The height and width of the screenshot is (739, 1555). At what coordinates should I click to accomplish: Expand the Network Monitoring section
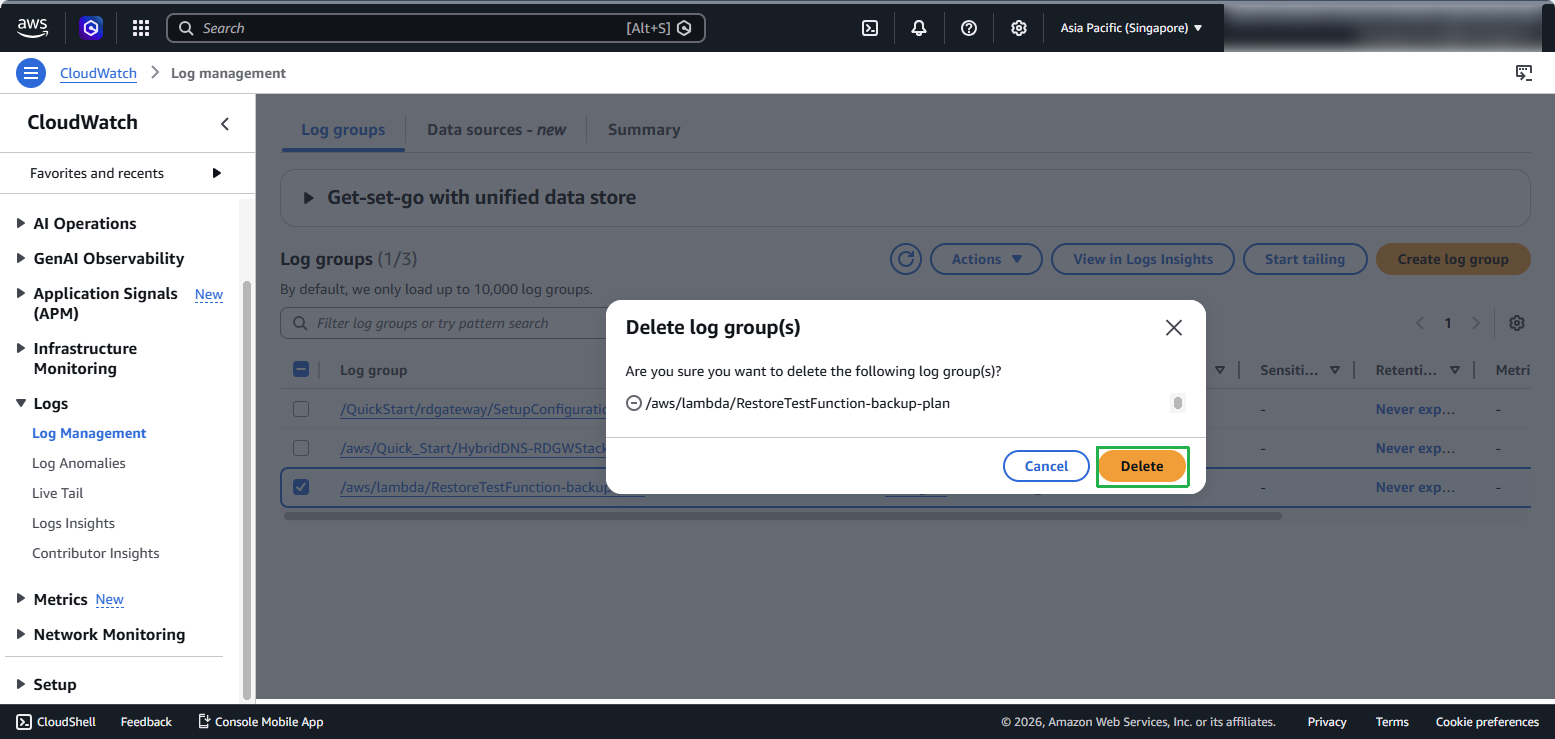point(21,634)
